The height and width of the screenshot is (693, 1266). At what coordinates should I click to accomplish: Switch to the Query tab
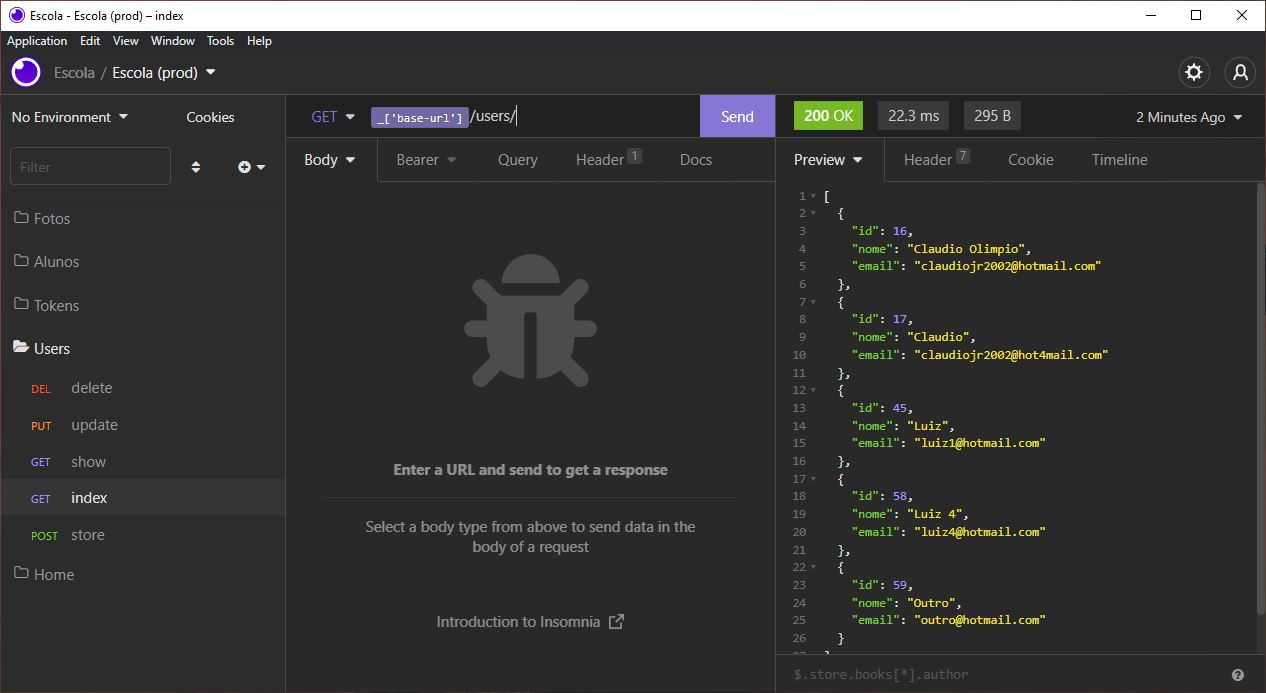(x=517, y=159)
